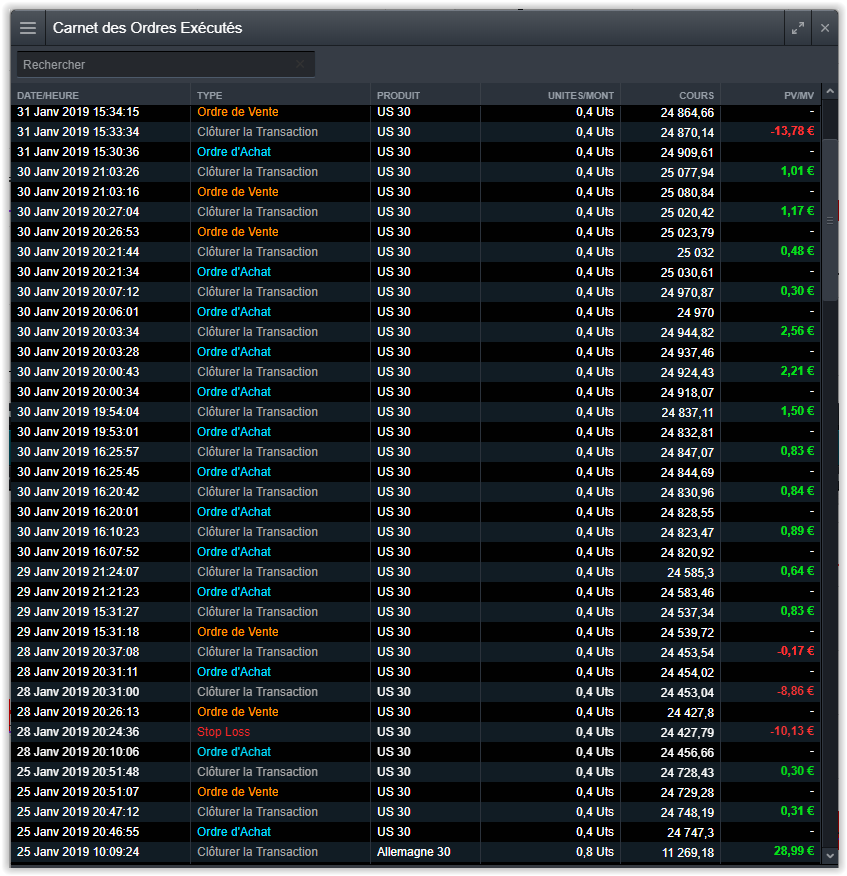
Task: Click row dated 30 Janv 2019 16:07:52
Action: [x=416, y=552]
